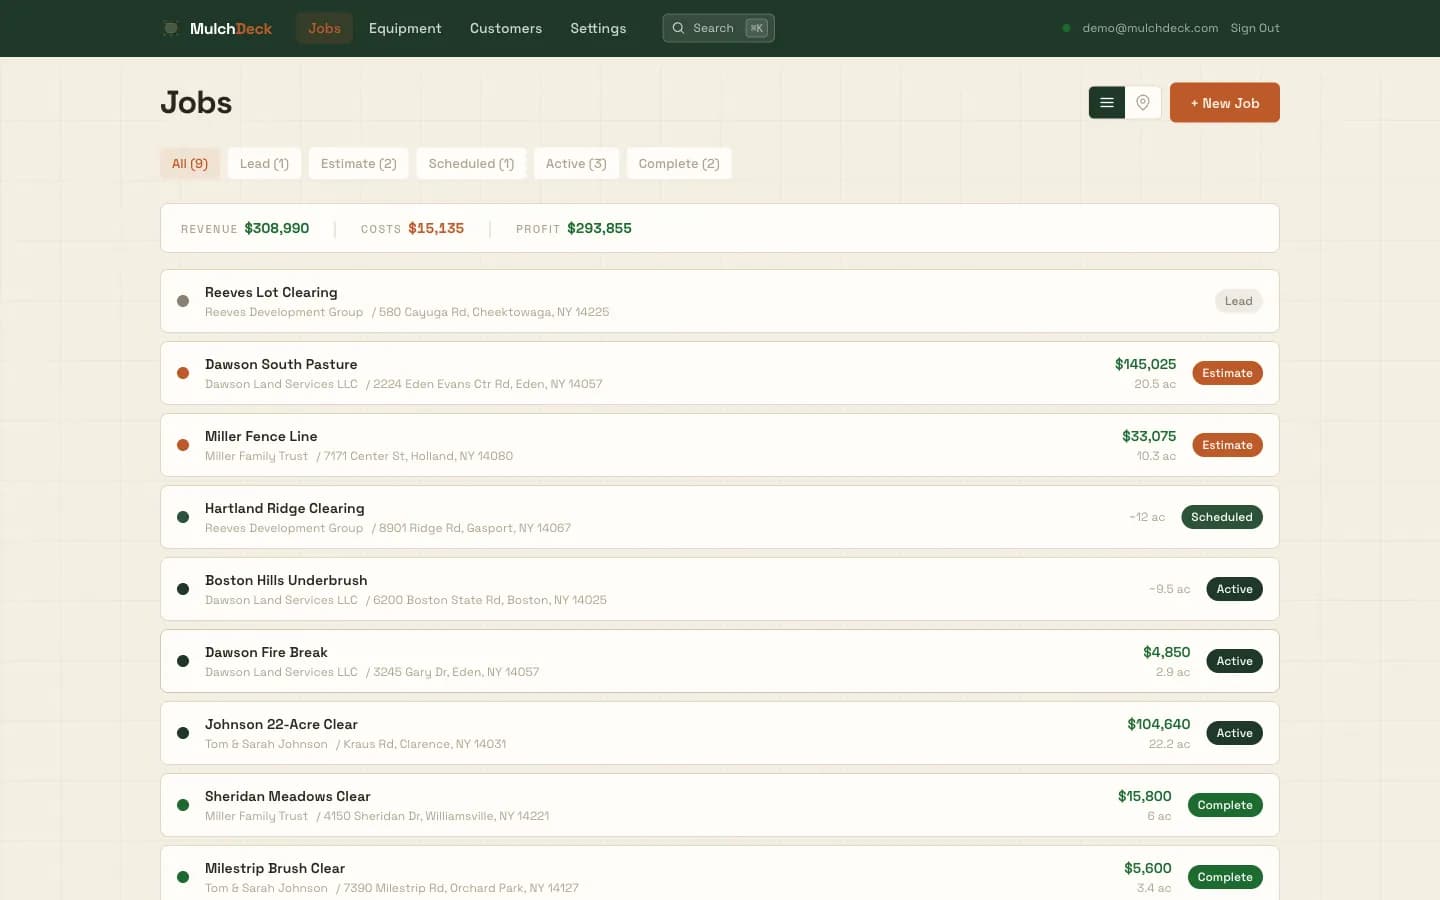This screenshot has height=900, width=1440.
Task: Click status dot of Johnson 22-Acre Clear
Action: click(183, 733)
